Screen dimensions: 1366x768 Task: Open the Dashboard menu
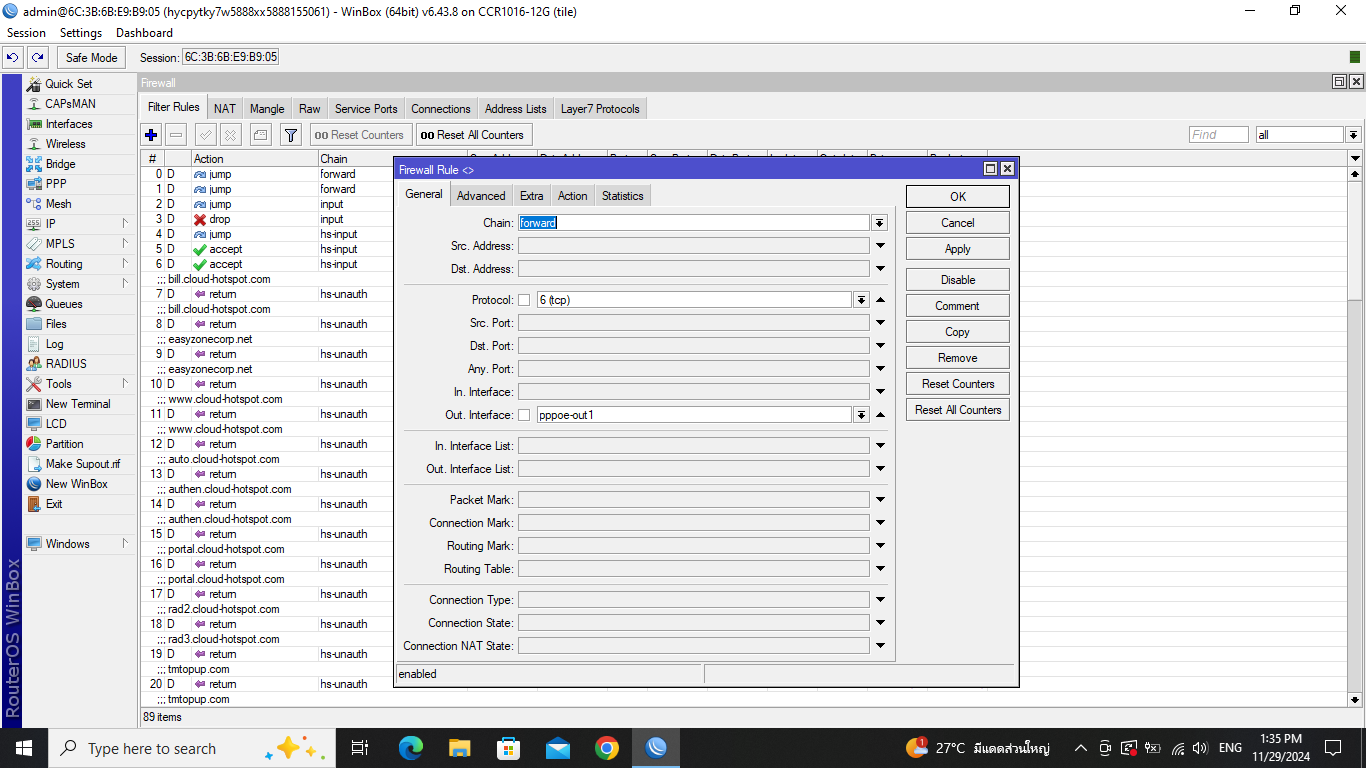144,33
